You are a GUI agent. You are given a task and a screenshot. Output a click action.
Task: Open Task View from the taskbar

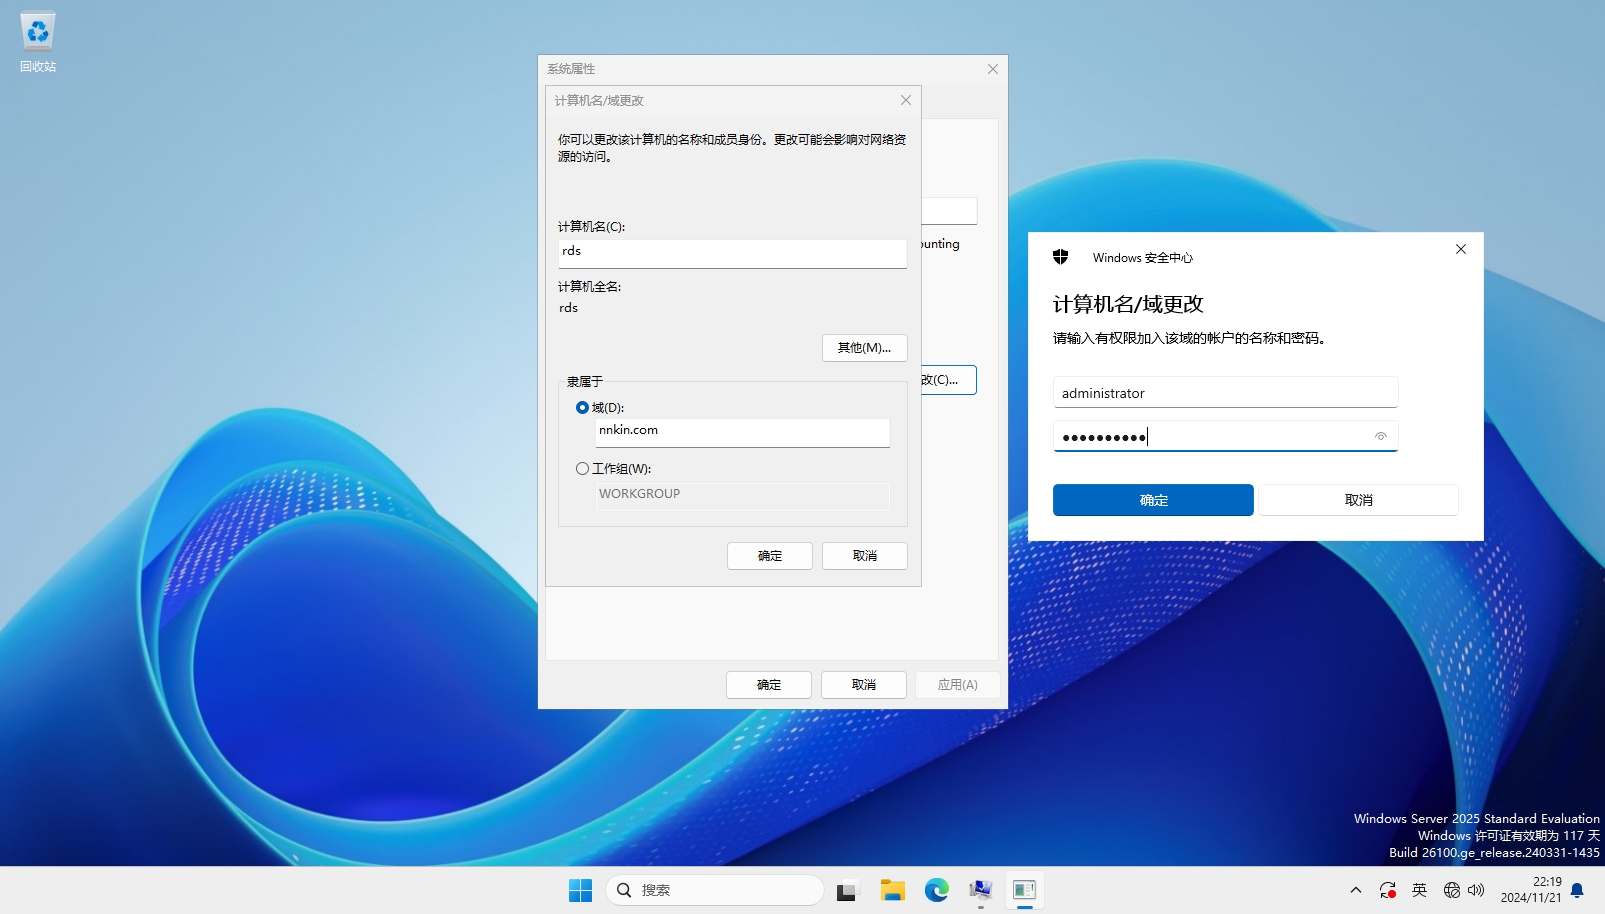[x=848, y=890]
